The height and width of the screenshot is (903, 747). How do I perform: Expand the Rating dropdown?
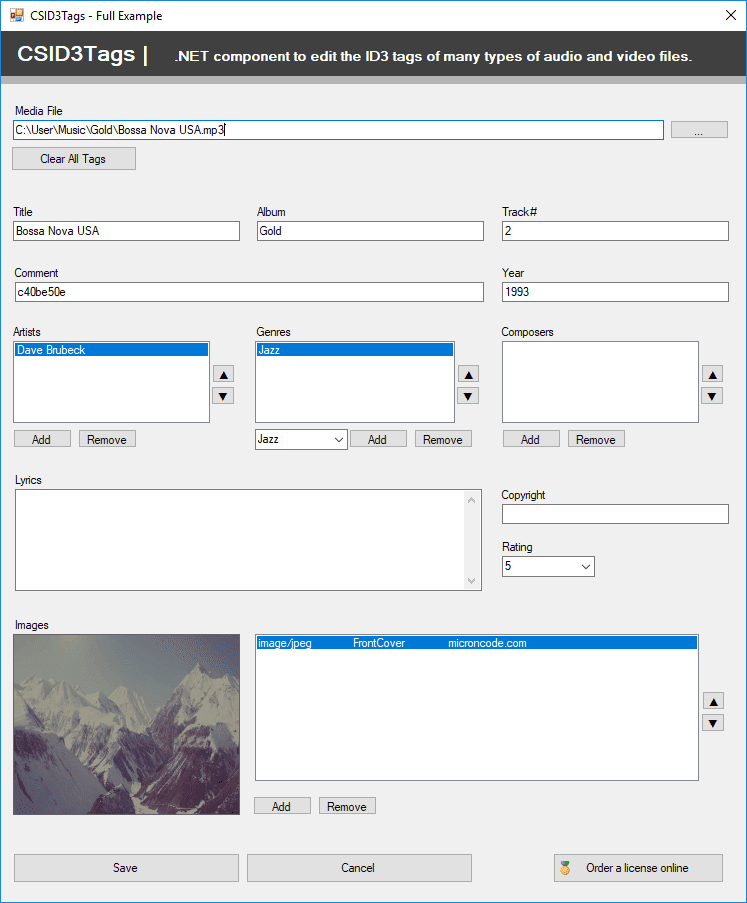(x=585, y=566)
